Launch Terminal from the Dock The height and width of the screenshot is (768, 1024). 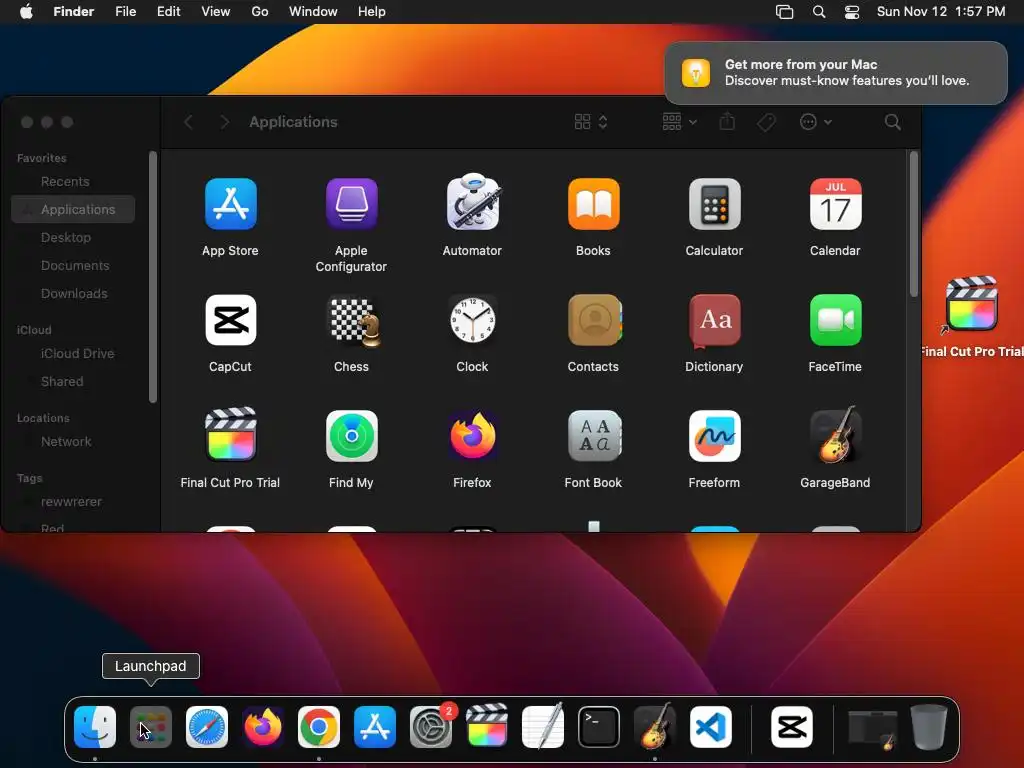(599, 727)
